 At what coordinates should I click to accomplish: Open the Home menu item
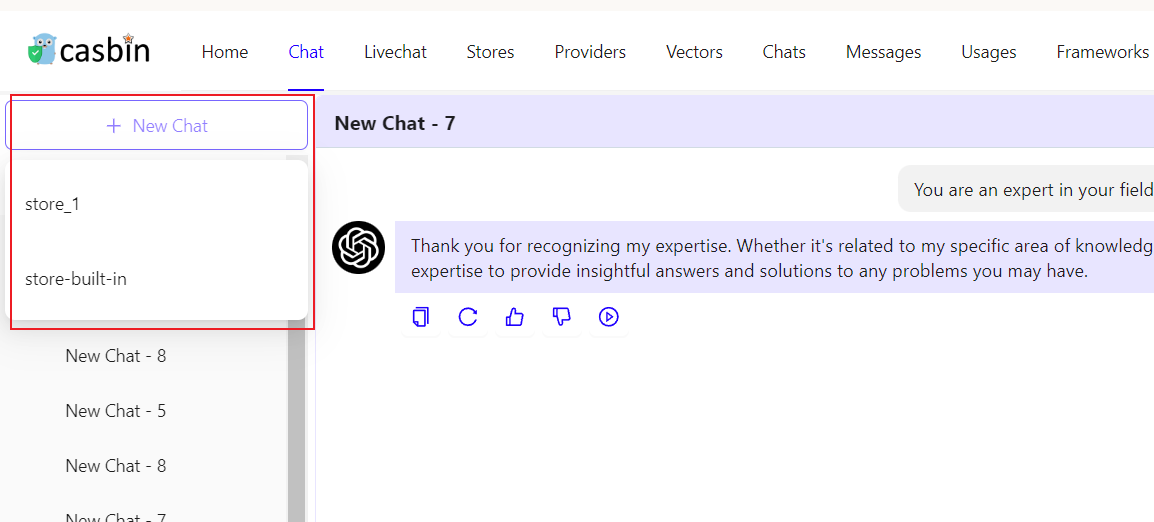coord(225,52)
